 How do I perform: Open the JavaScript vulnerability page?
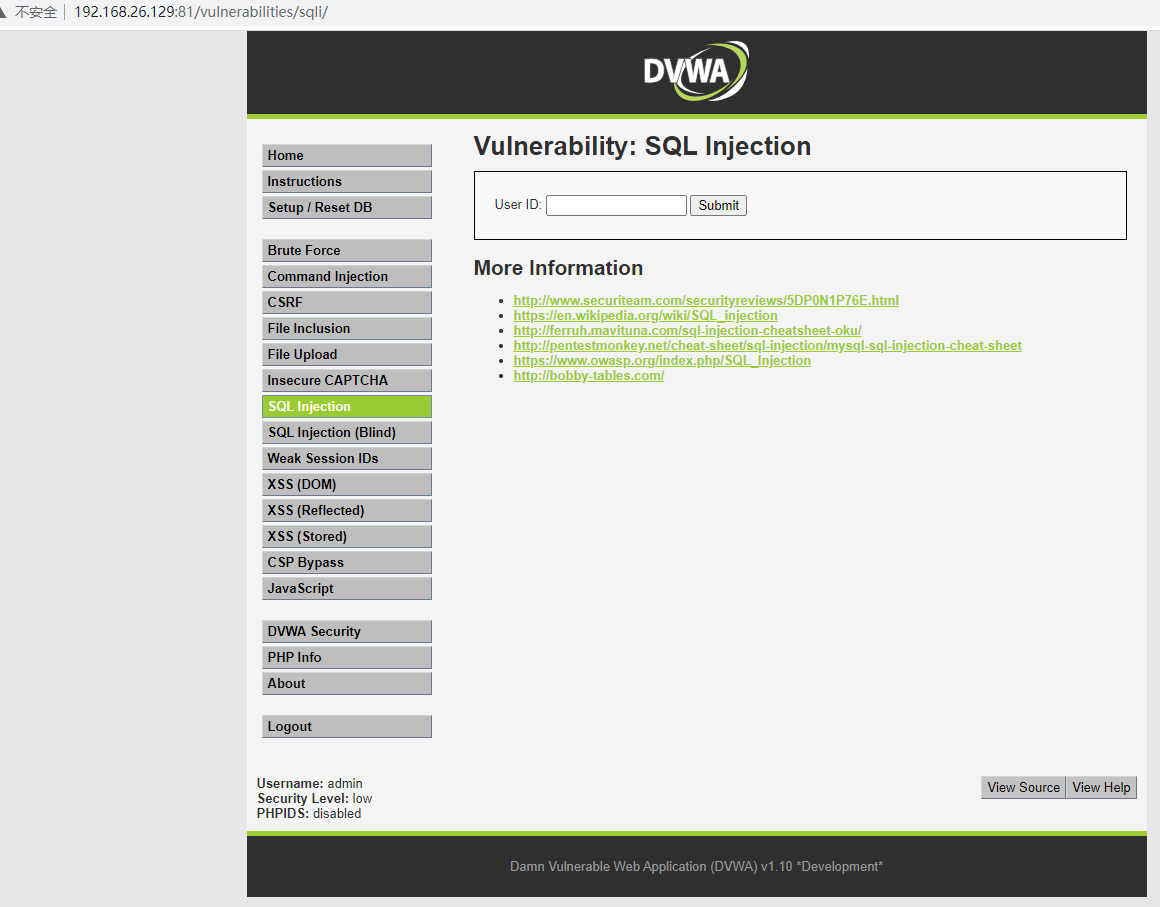[x=346, y=588]
